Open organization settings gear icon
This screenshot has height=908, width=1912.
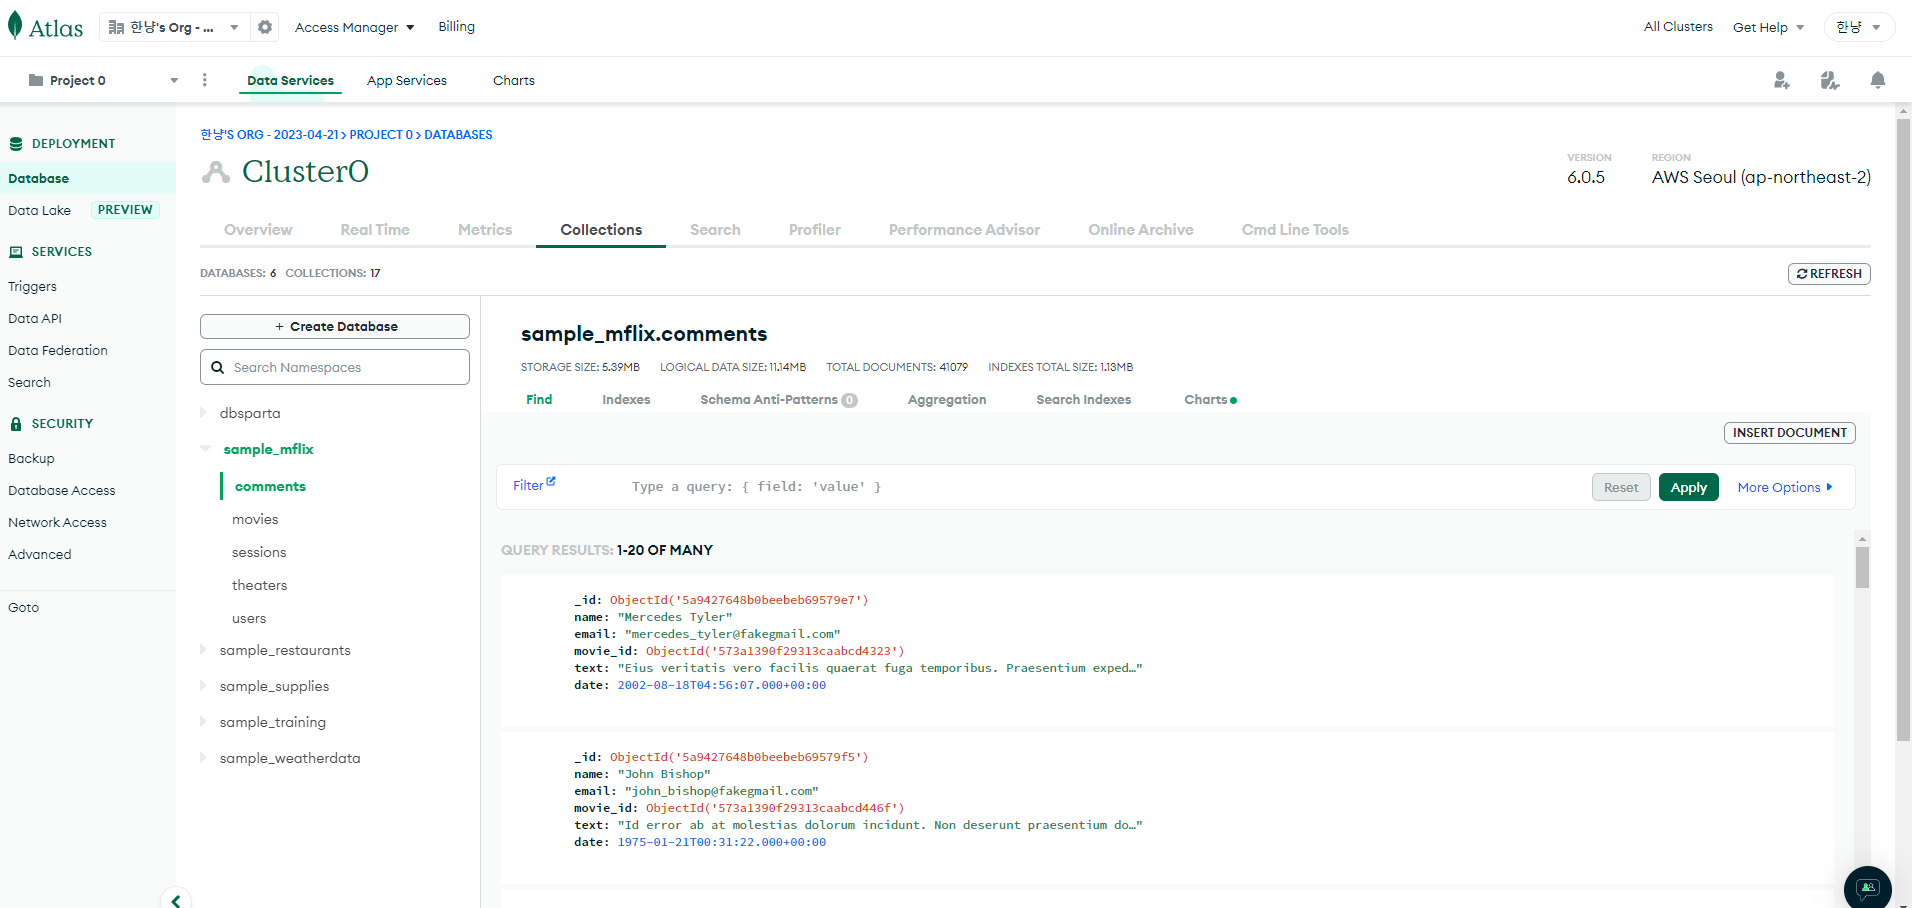[x=265, y=27]
